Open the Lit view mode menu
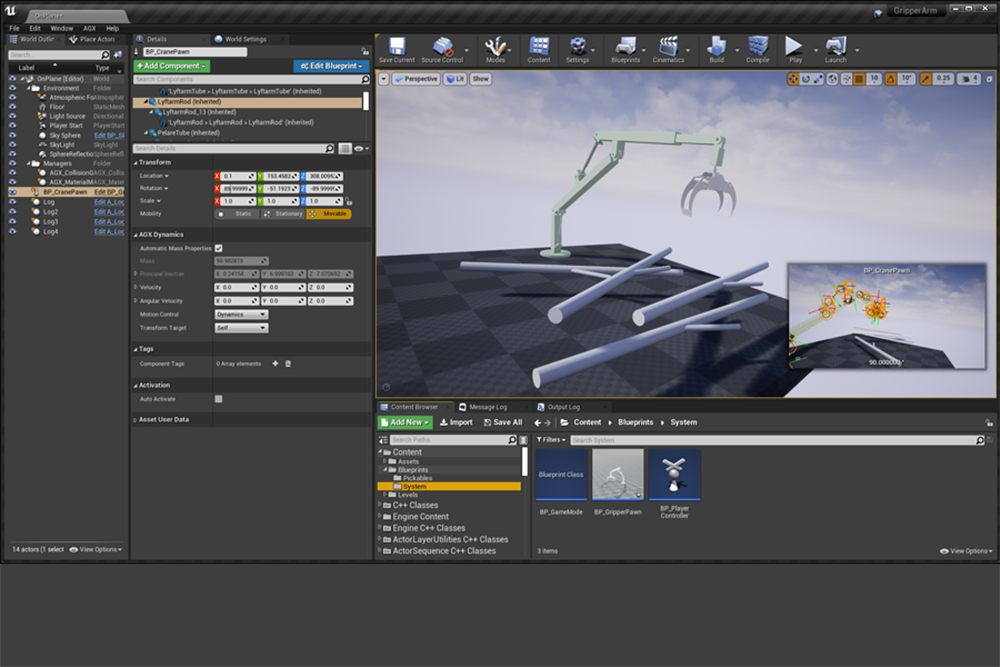 [455, 79]
